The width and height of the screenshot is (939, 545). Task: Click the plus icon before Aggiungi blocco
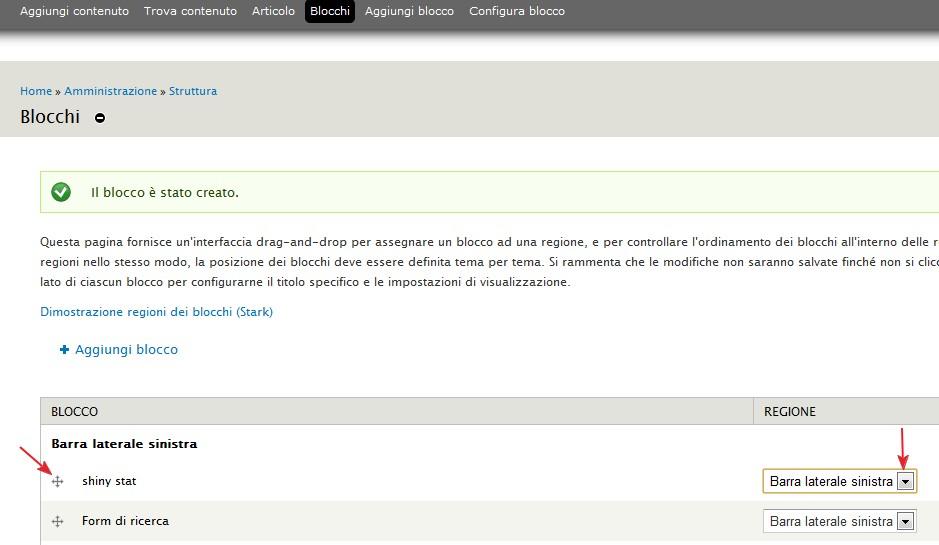point(64,349)
